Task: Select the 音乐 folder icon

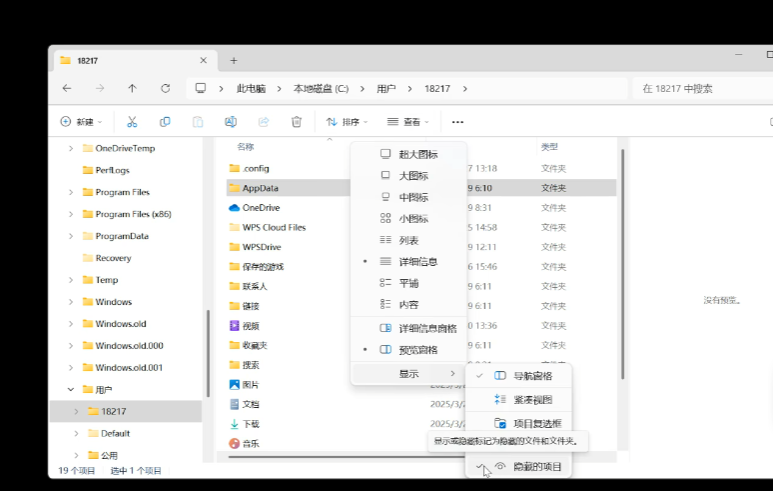Action: [x=234, y=443]
